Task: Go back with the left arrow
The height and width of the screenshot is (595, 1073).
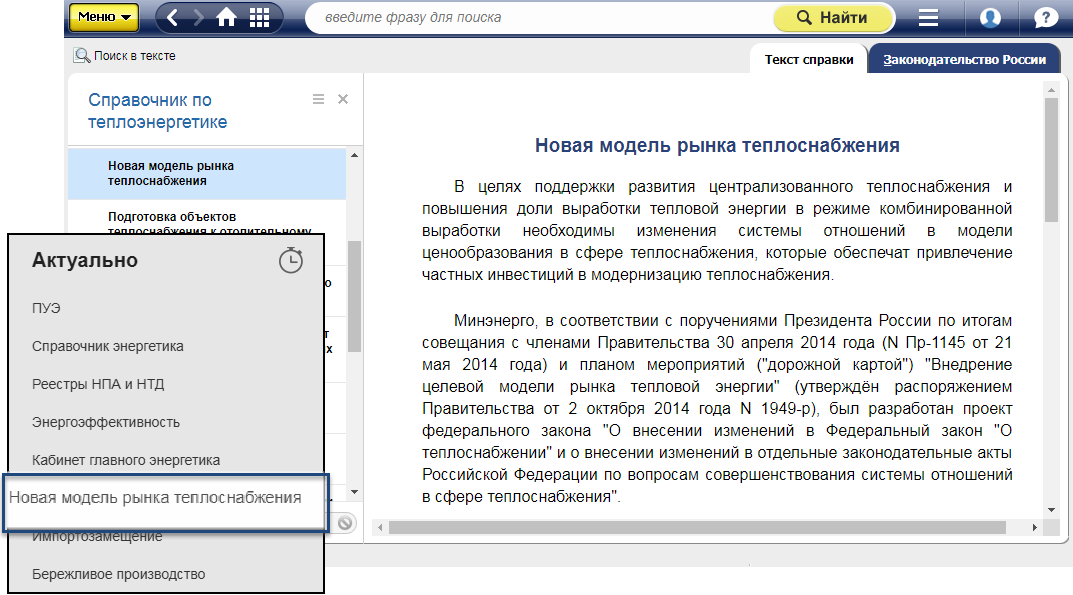Action: (173, 17)
